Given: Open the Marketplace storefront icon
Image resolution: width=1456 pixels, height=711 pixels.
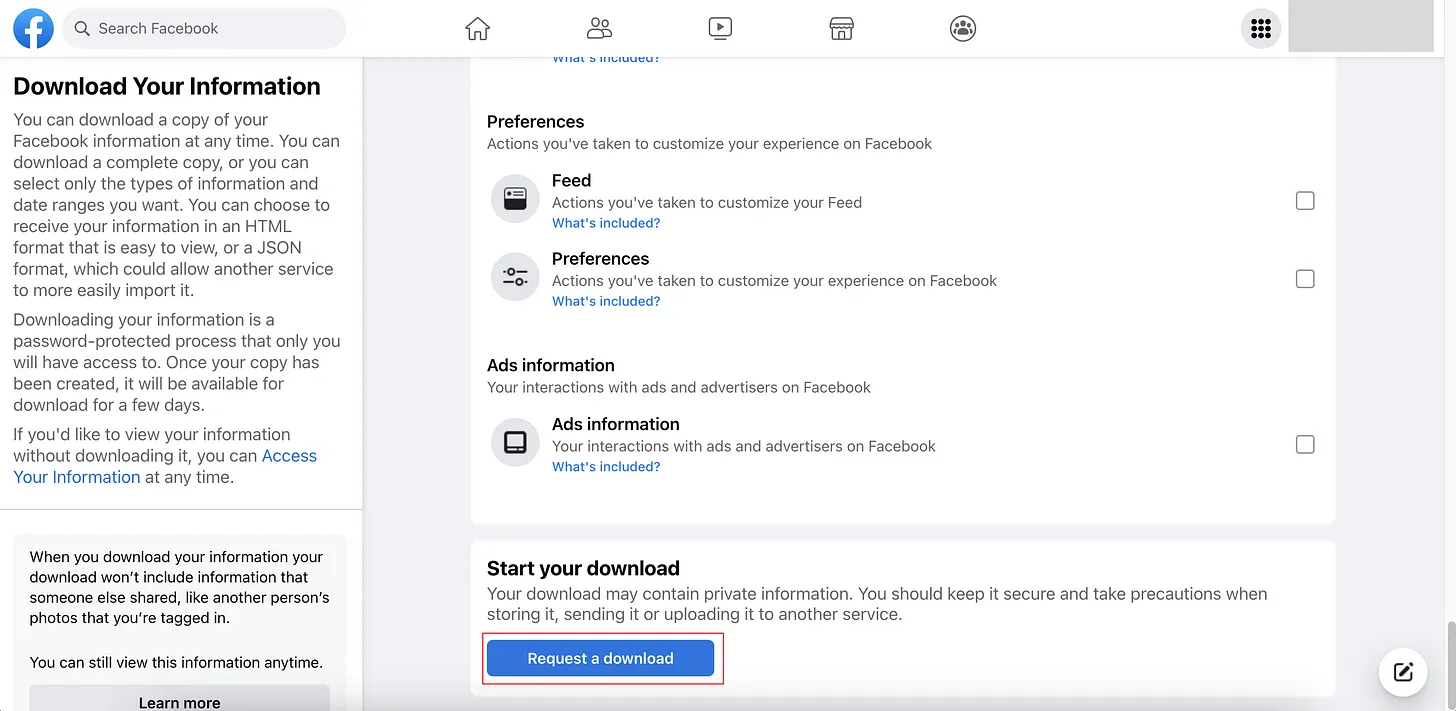Looking at the screenshot, I should 841,28.
